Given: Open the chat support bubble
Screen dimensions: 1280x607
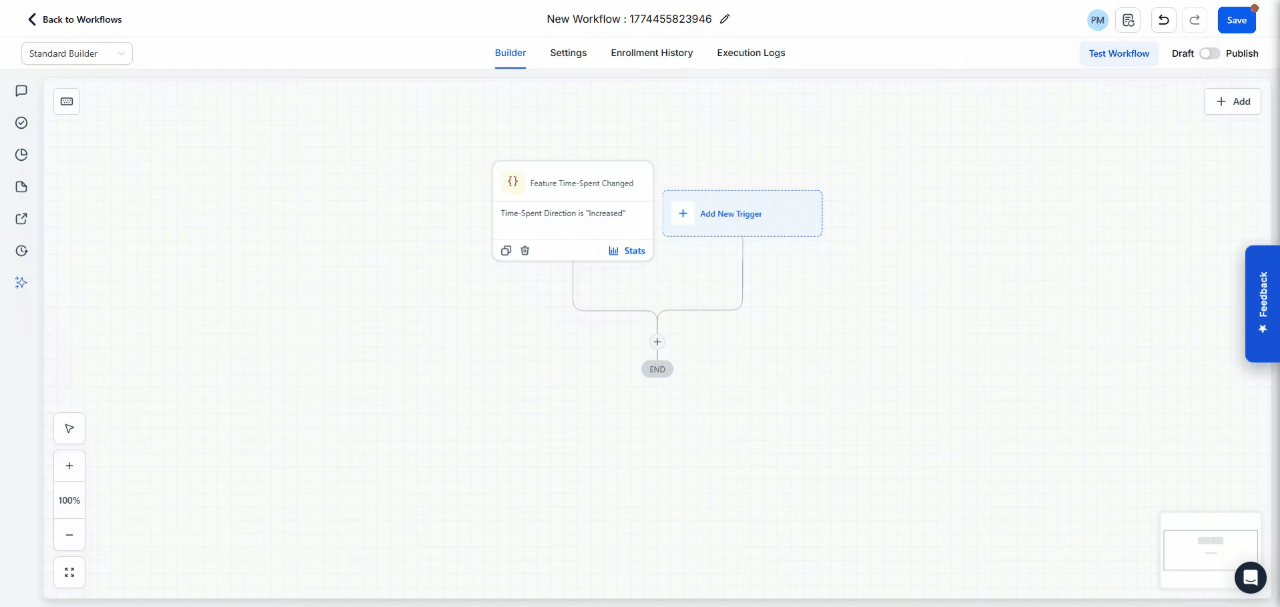Looking at the screenshot, I should coord(1250,578).
